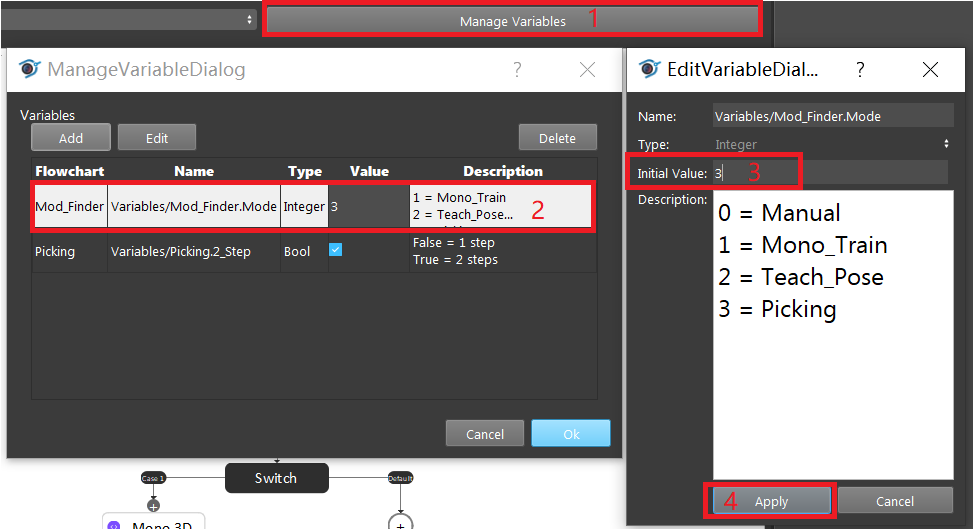Select the Switch node in flowchart
Screen dimensions: 973x532
click(x=276, y=478)
